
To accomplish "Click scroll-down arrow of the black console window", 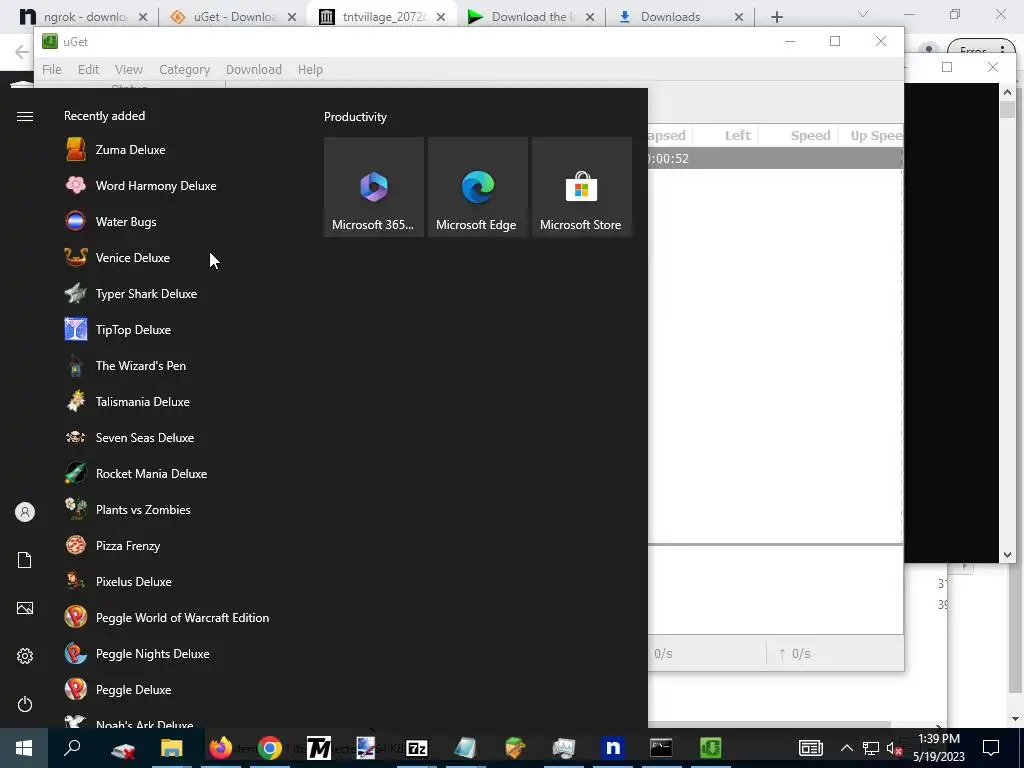I will [1007, 555].
